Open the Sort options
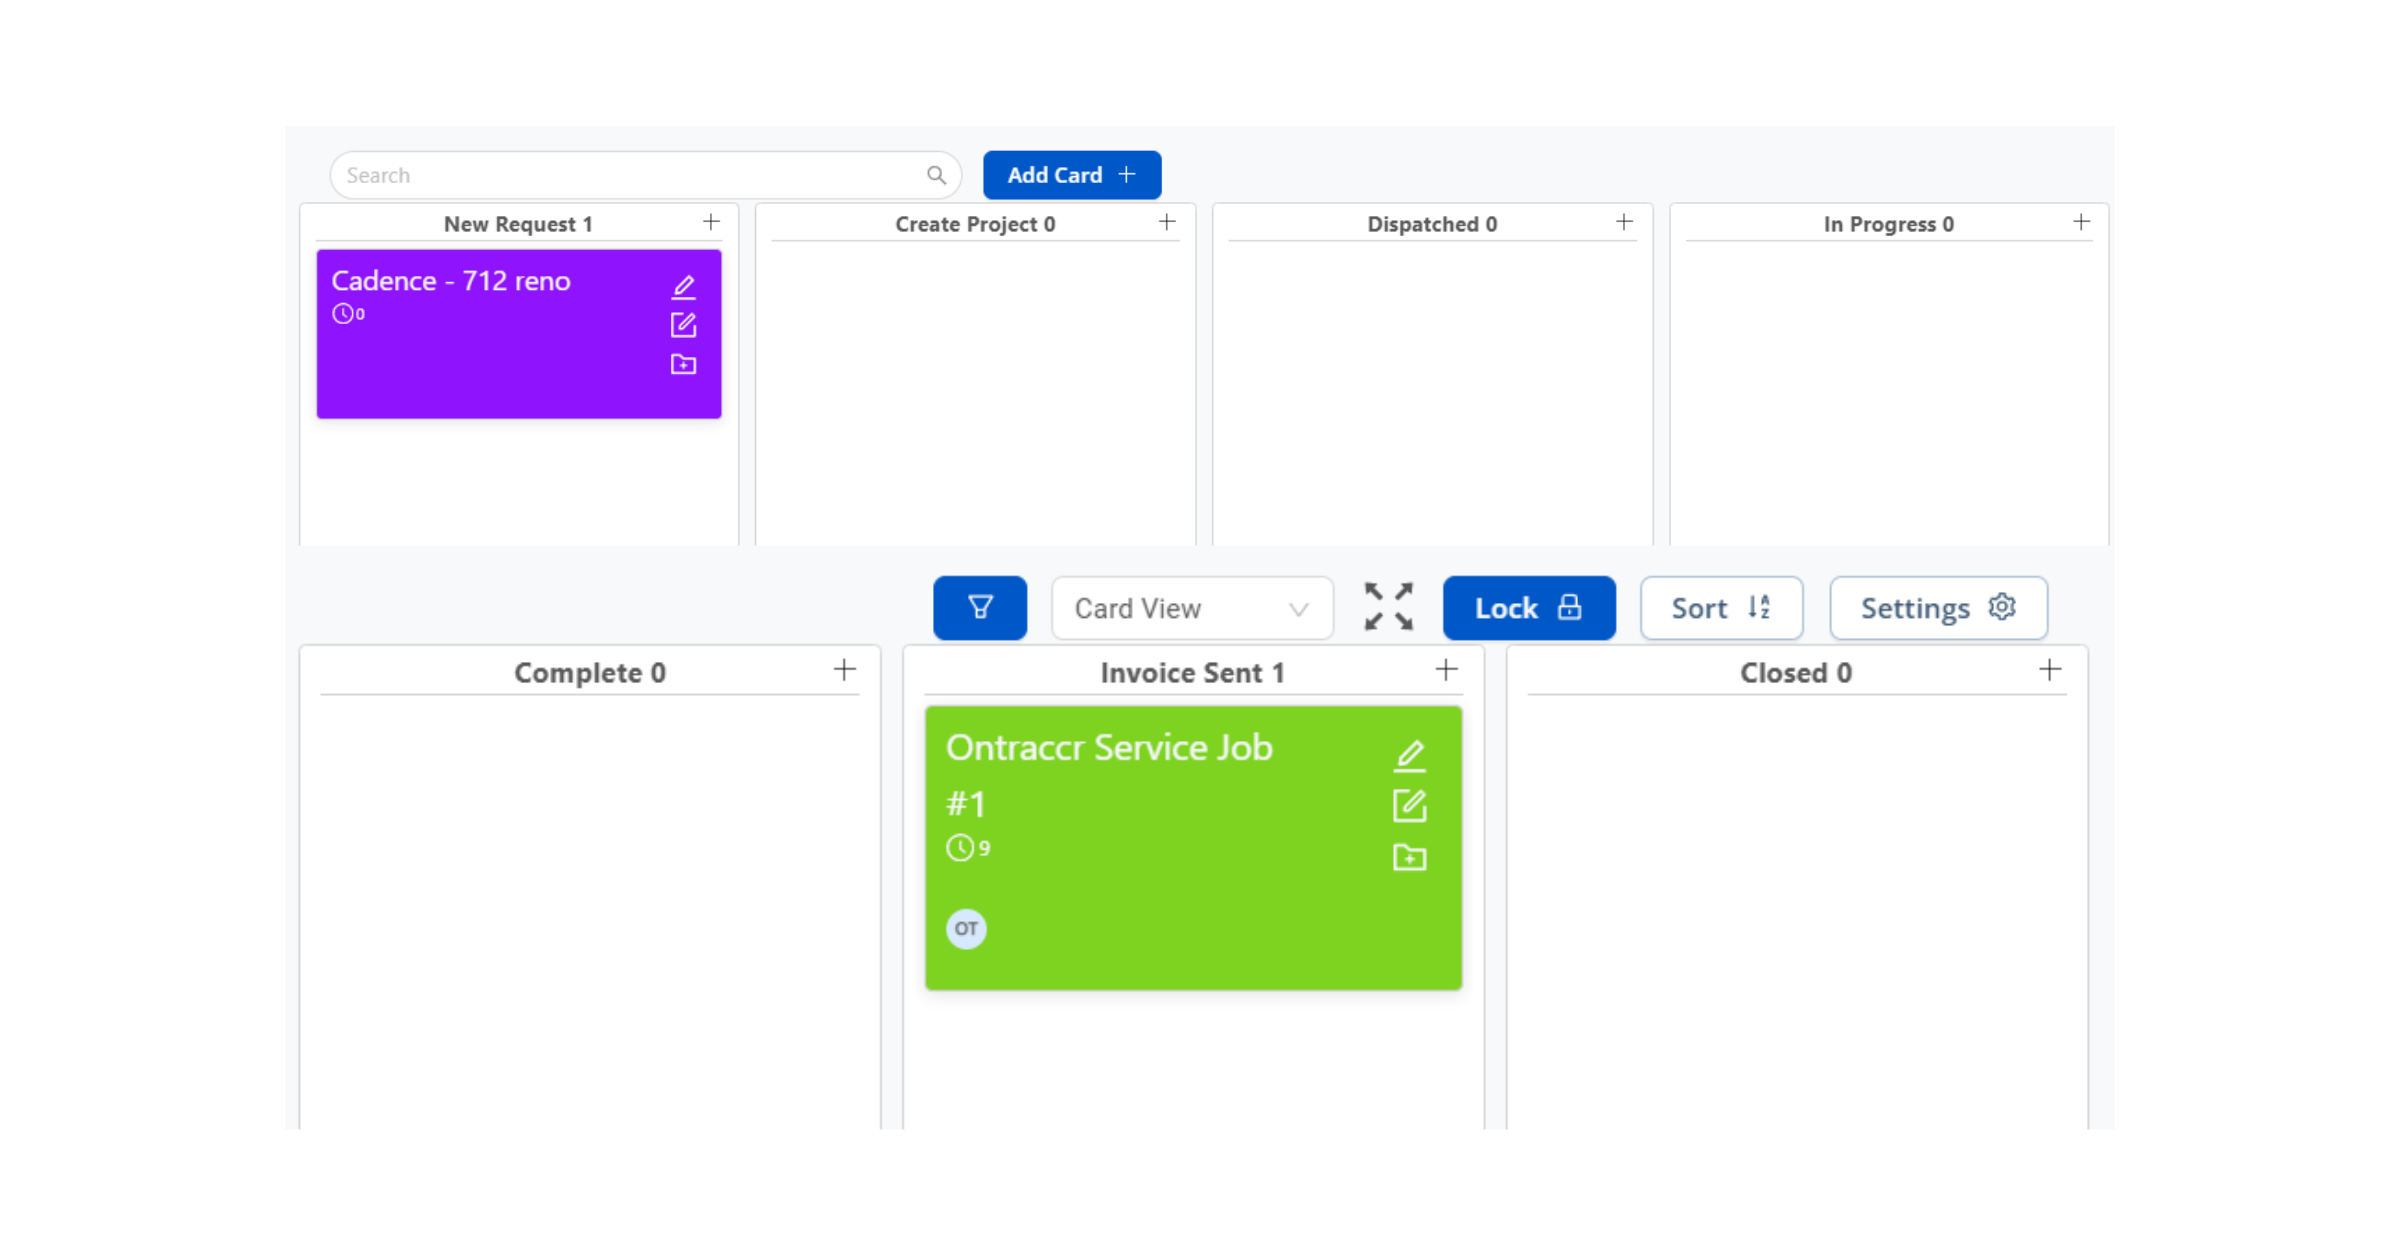 click(x=1721, y=608)
